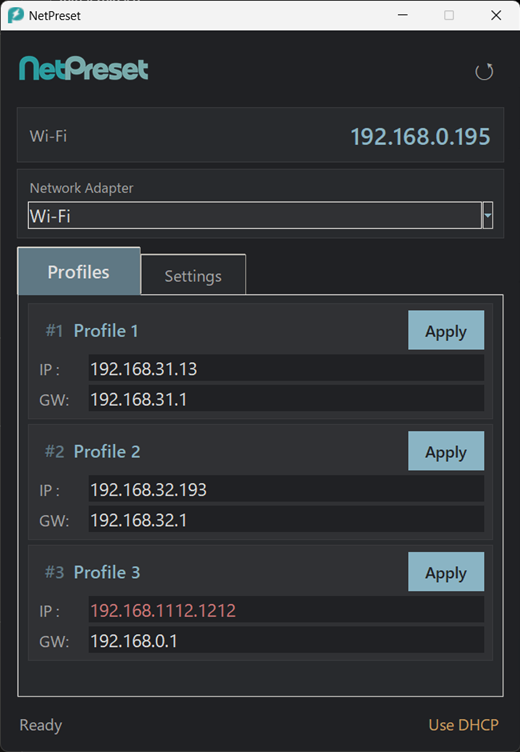Viewport: 520px width, 752px height.
Task: Open the Network Adapter dropdown arrow
Action: coord(488,215)
